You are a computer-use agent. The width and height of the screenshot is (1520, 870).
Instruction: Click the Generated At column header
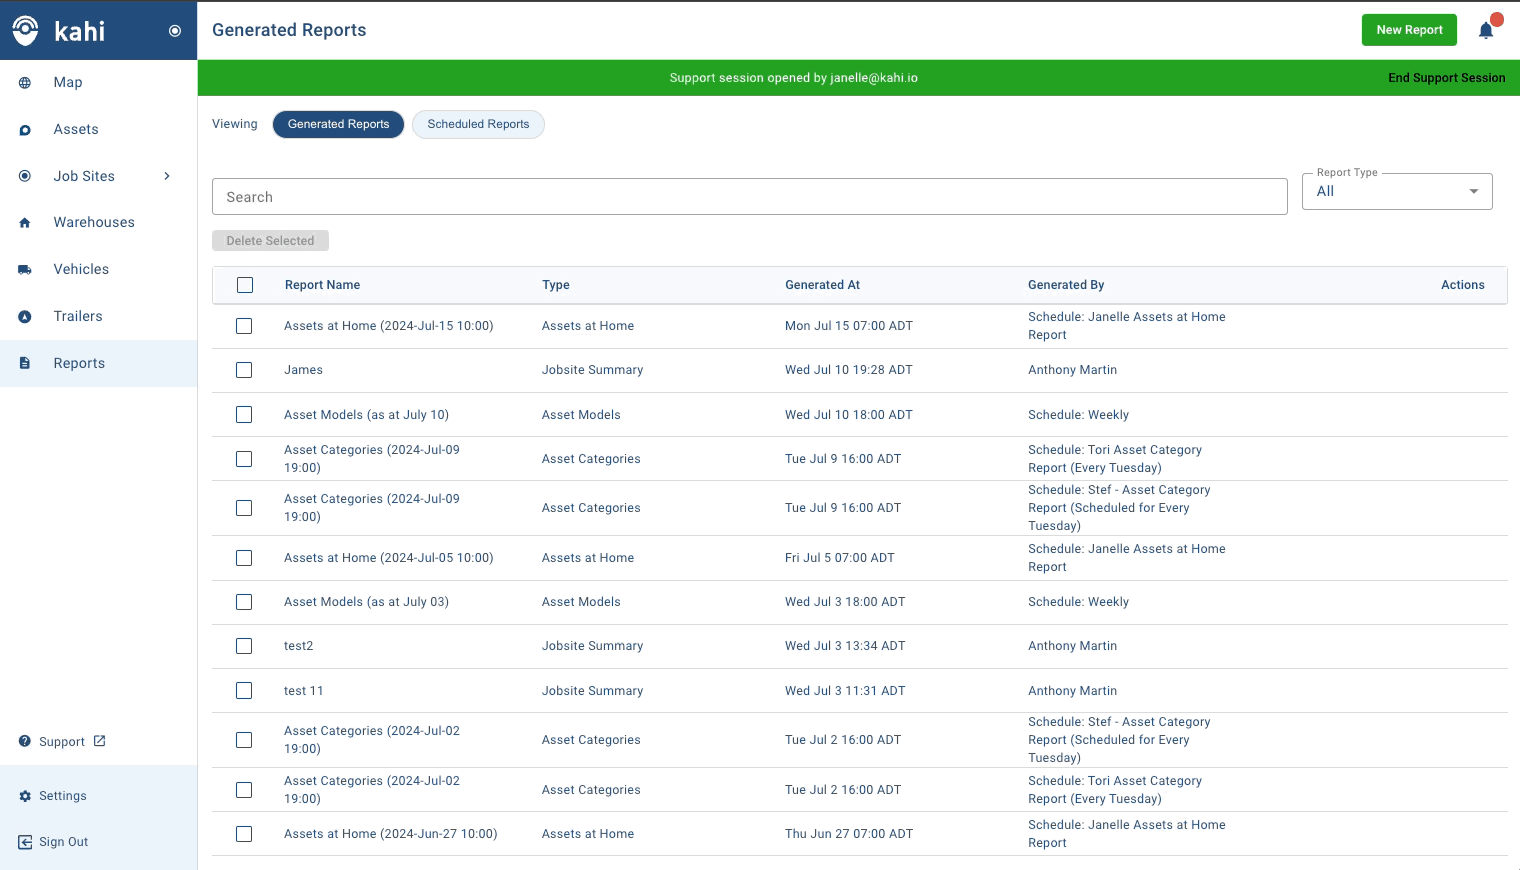822,285
